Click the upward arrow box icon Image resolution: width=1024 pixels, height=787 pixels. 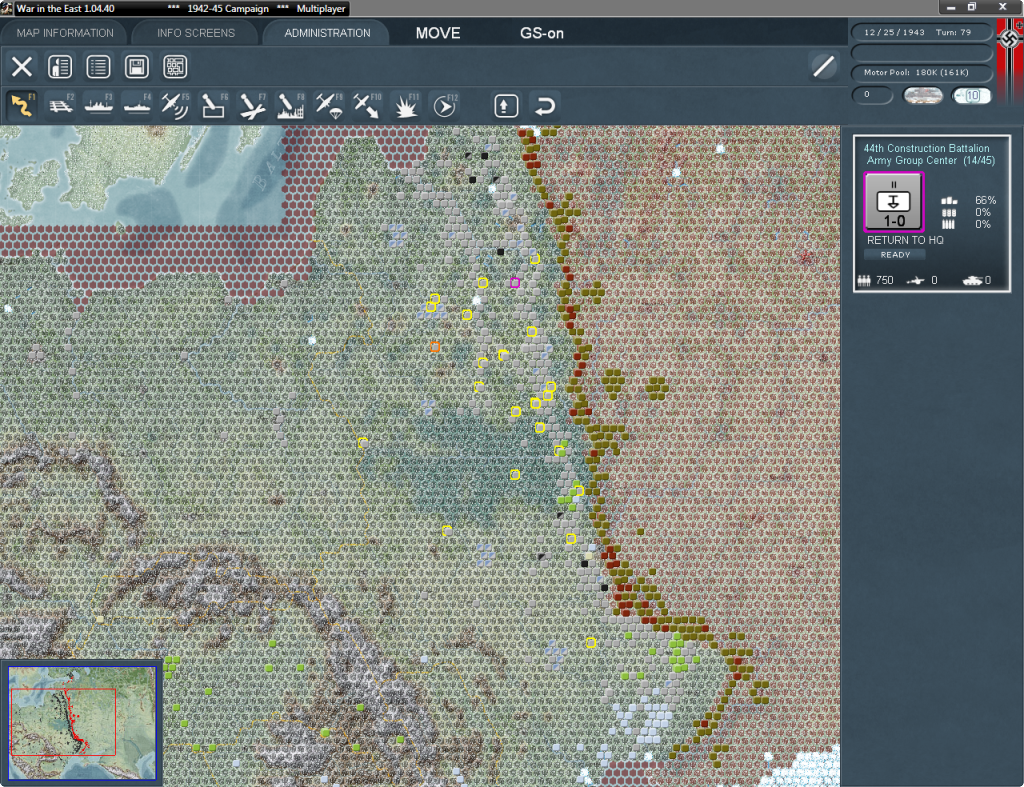pos(505,106)
